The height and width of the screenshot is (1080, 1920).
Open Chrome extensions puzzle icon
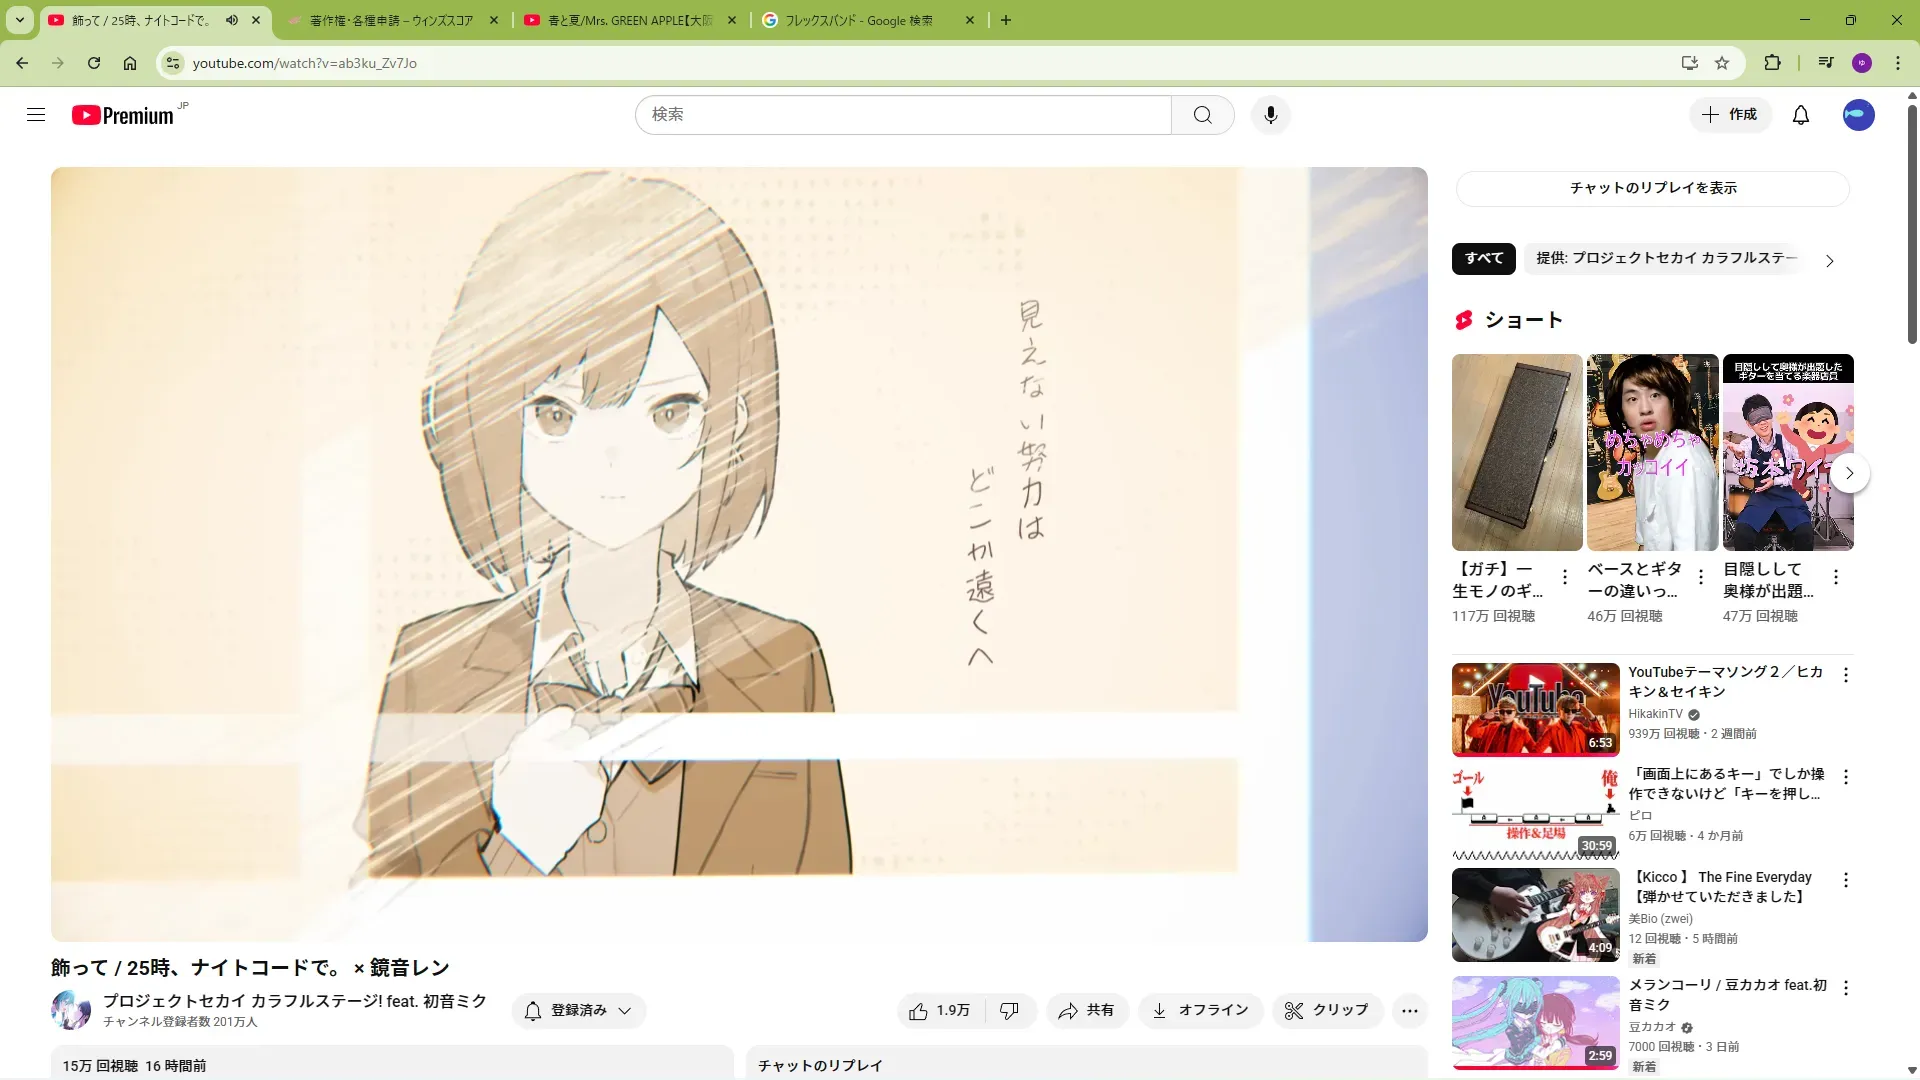point(1772,63)
